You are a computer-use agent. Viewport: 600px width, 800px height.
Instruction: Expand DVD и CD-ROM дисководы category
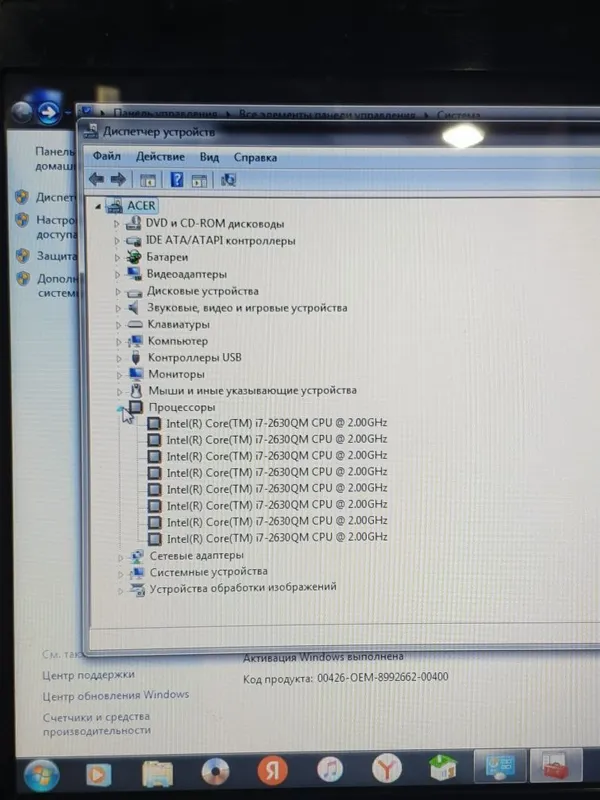point(116,224)
